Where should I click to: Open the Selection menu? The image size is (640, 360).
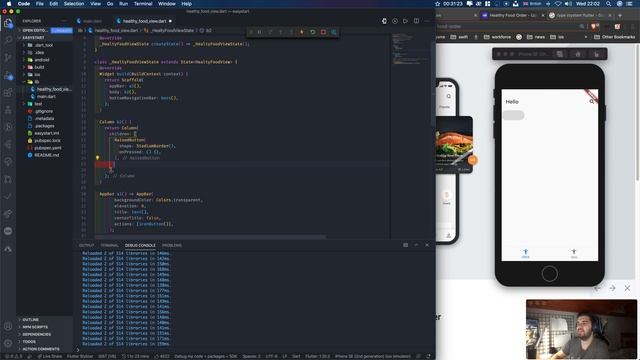pyautogui.click(x=74, y=4)
